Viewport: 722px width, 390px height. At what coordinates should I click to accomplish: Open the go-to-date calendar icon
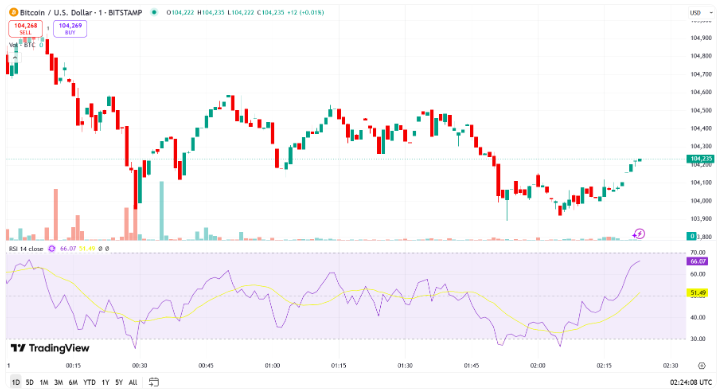154,382
